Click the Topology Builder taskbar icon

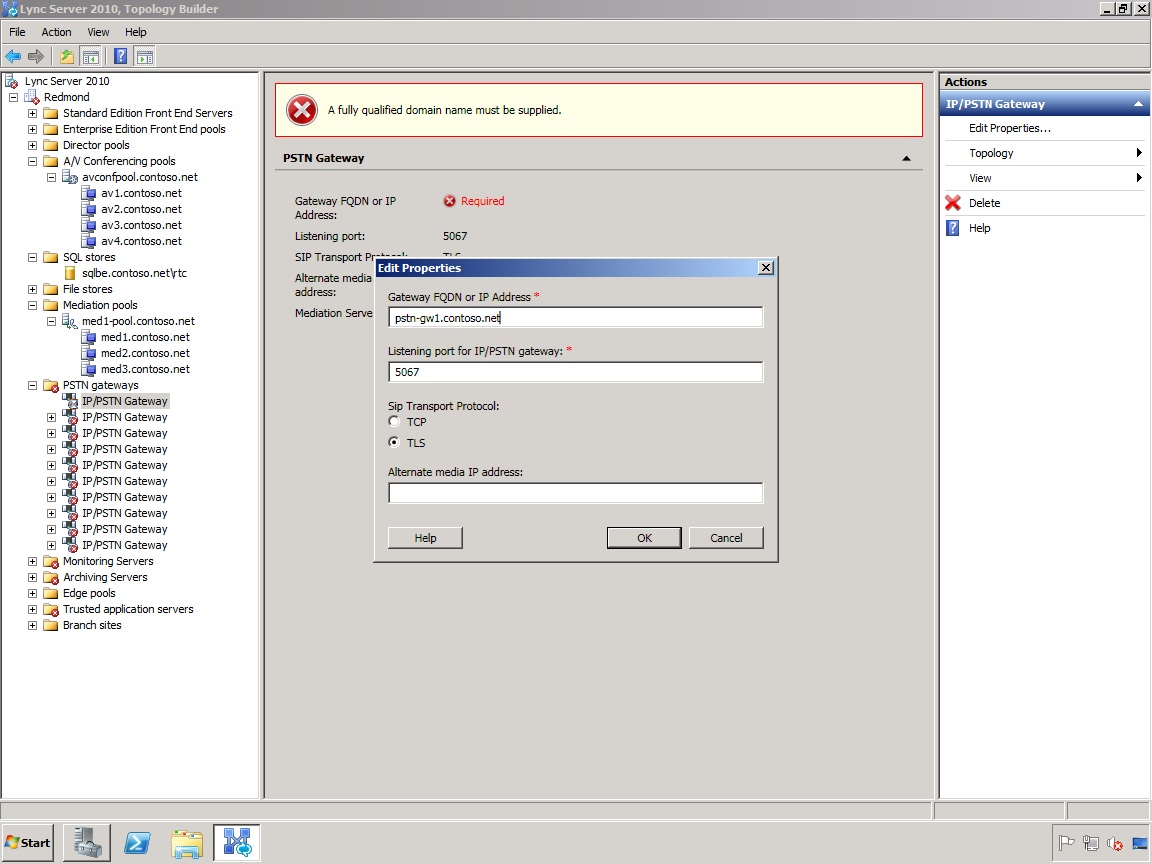click(x=237, y=842)
